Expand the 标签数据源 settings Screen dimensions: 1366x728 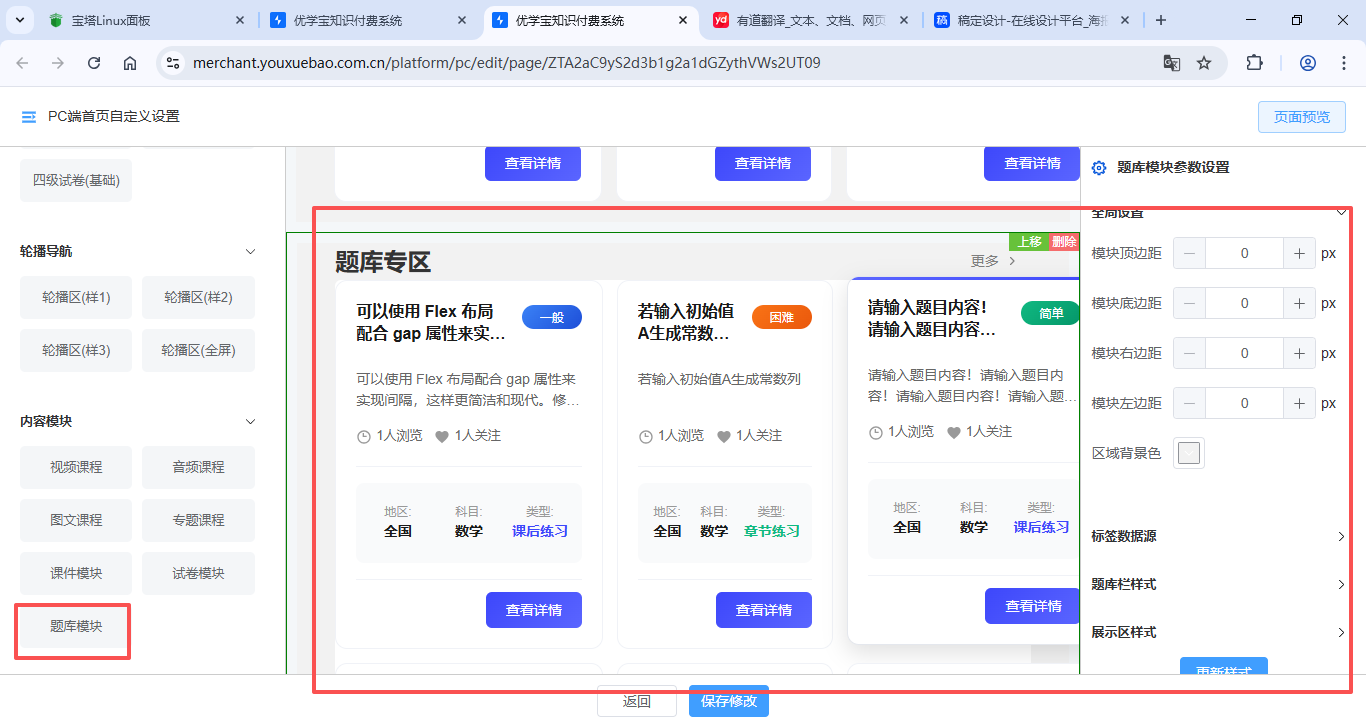tap(1340, 537)
